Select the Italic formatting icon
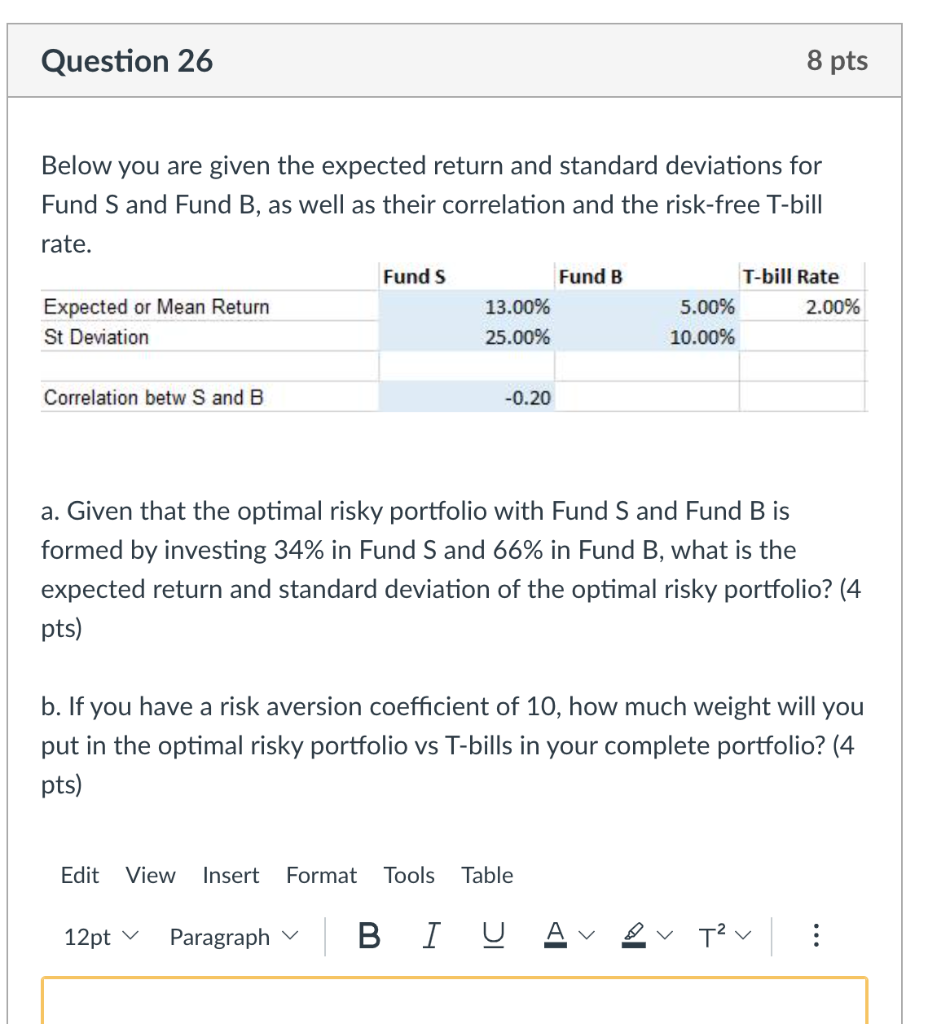This screenshot has height=1024, width=928. pyautogui.click(x=431, y=936)
